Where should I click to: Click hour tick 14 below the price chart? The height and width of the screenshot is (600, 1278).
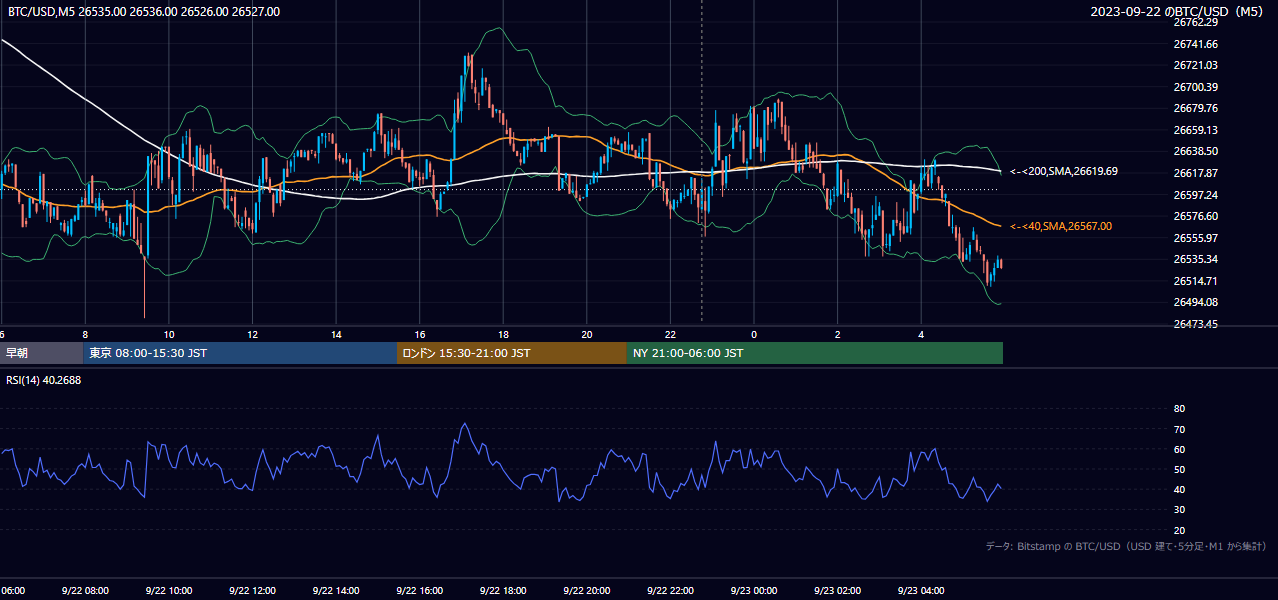[336, 335]
